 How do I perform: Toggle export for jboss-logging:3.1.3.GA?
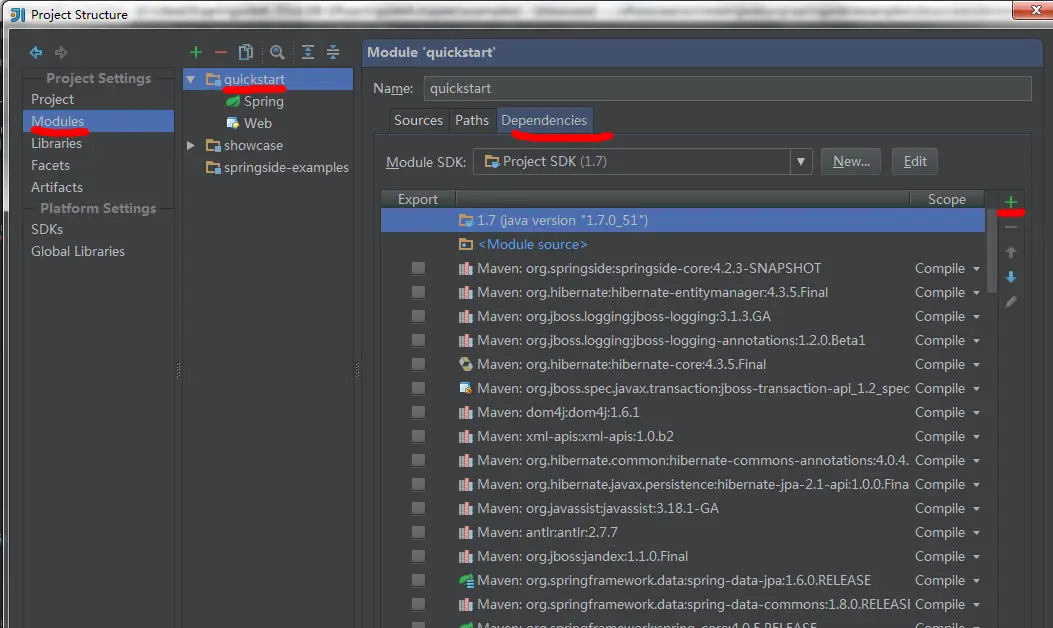tap(418, 316)
